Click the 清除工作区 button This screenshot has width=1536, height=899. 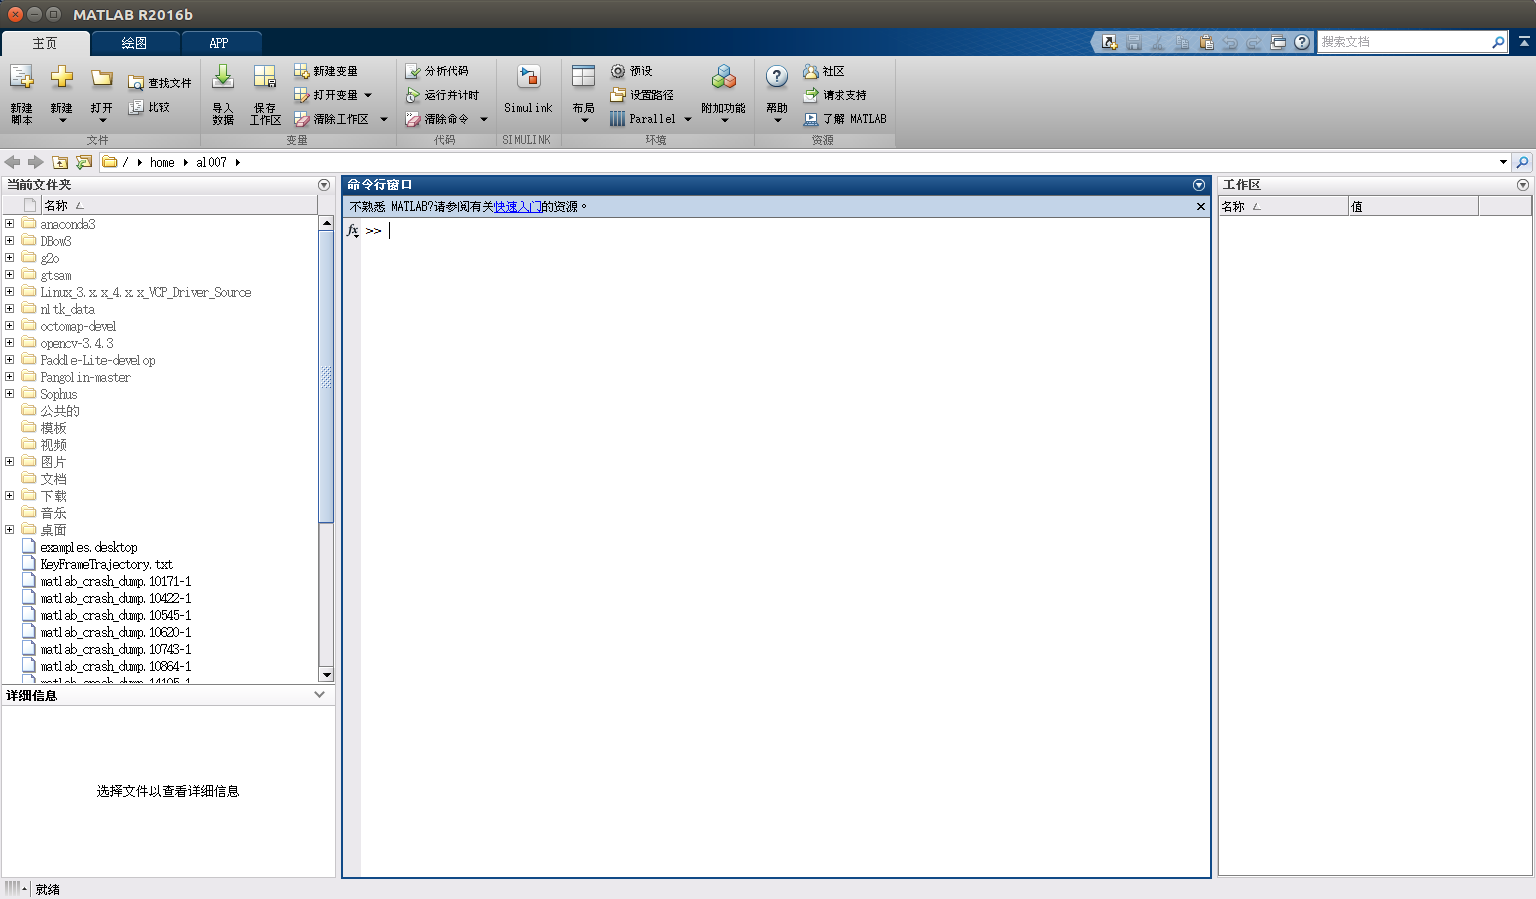(332, 119)
